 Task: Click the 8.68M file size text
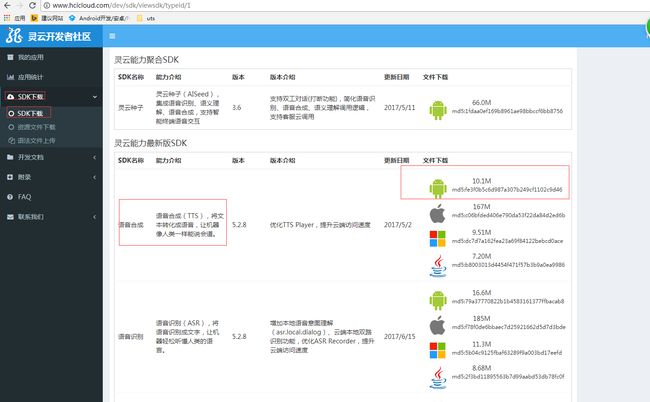tap(481, 368)
